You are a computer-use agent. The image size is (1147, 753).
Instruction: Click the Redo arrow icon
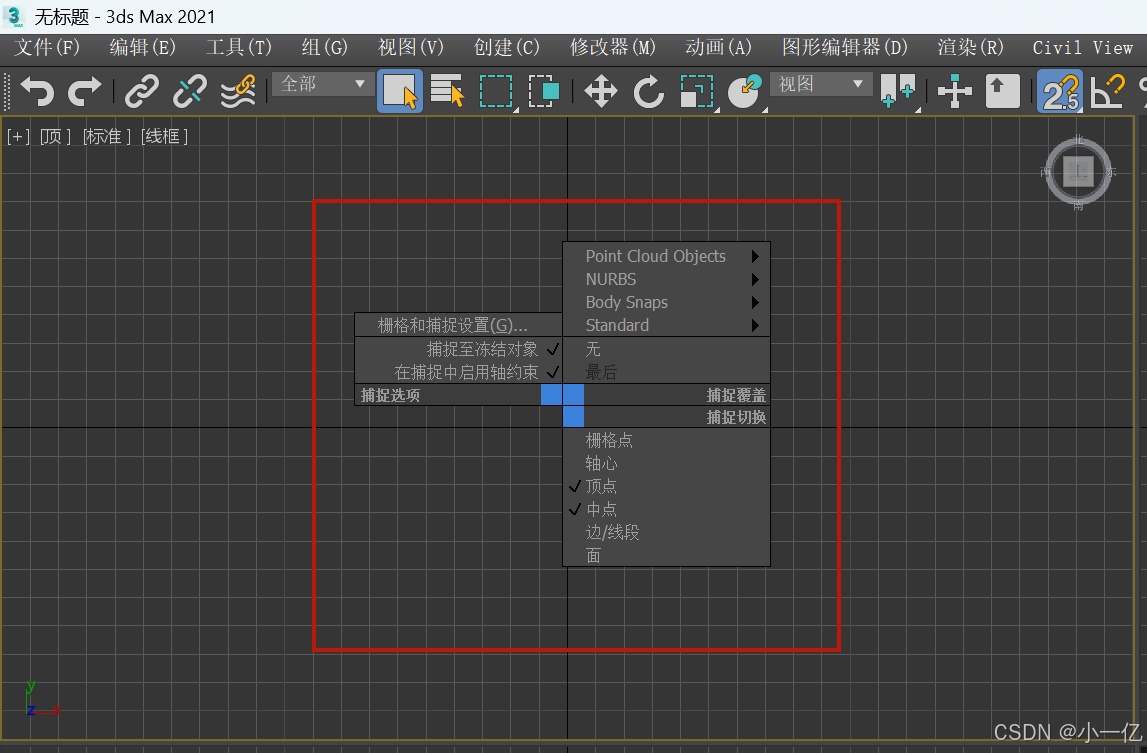point(85,91)
